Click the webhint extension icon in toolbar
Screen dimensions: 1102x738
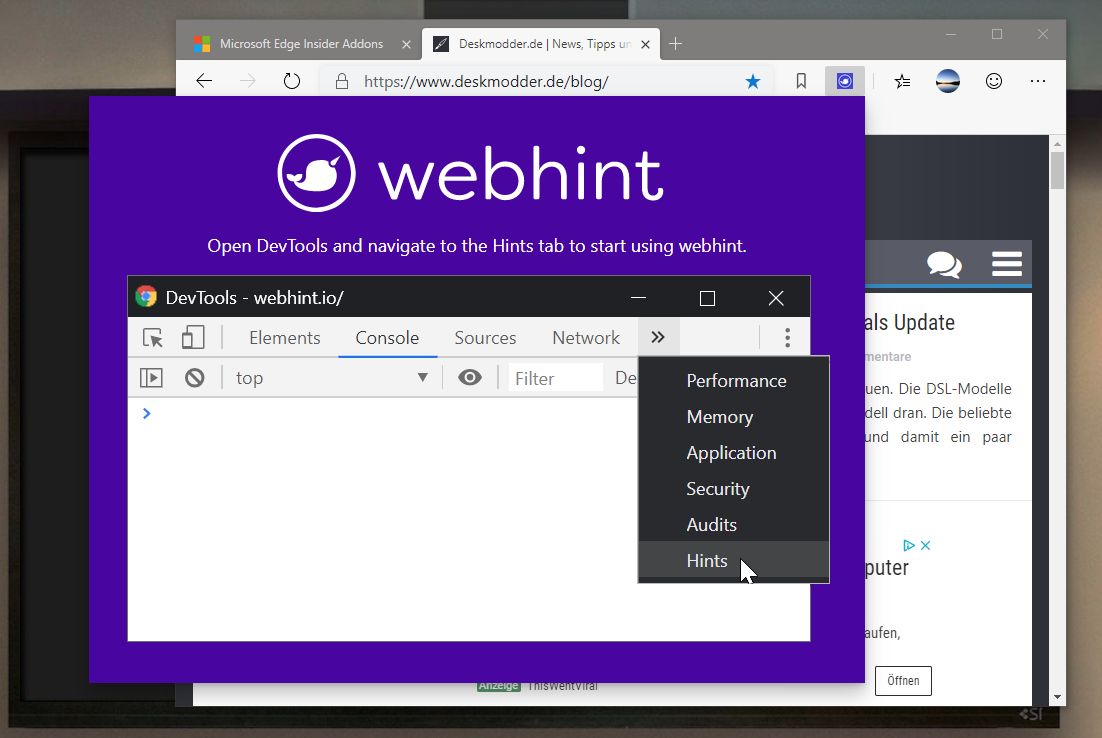(845, 81)
